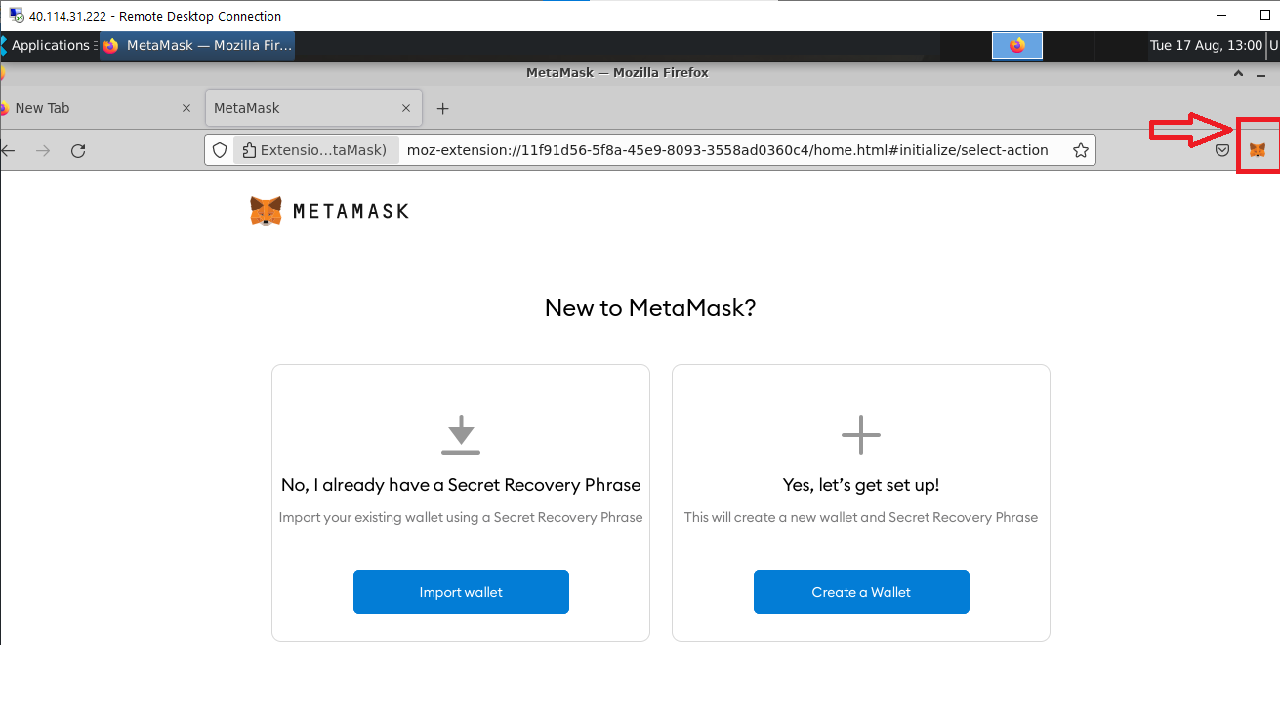Click 'This will create a new wallet' description
The width and height of the screenshot is (1280, 720).
coord(861,517)
